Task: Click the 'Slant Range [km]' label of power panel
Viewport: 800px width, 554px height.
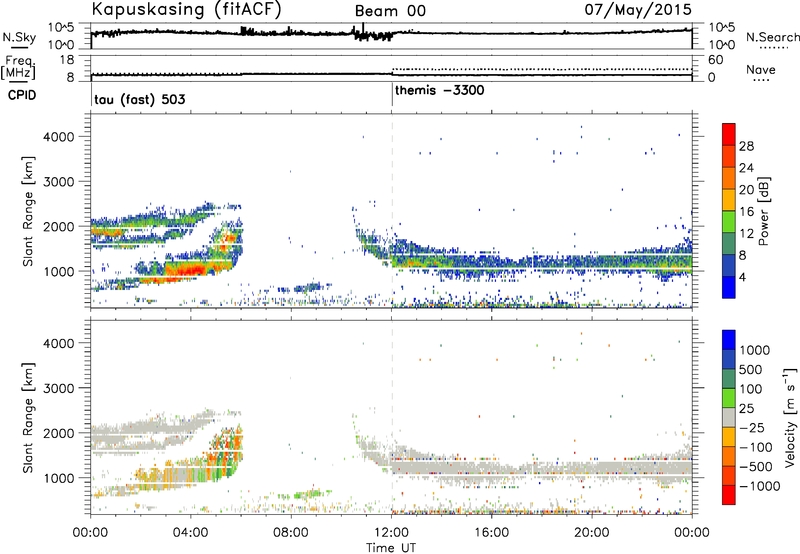Action: pos(28,211)
